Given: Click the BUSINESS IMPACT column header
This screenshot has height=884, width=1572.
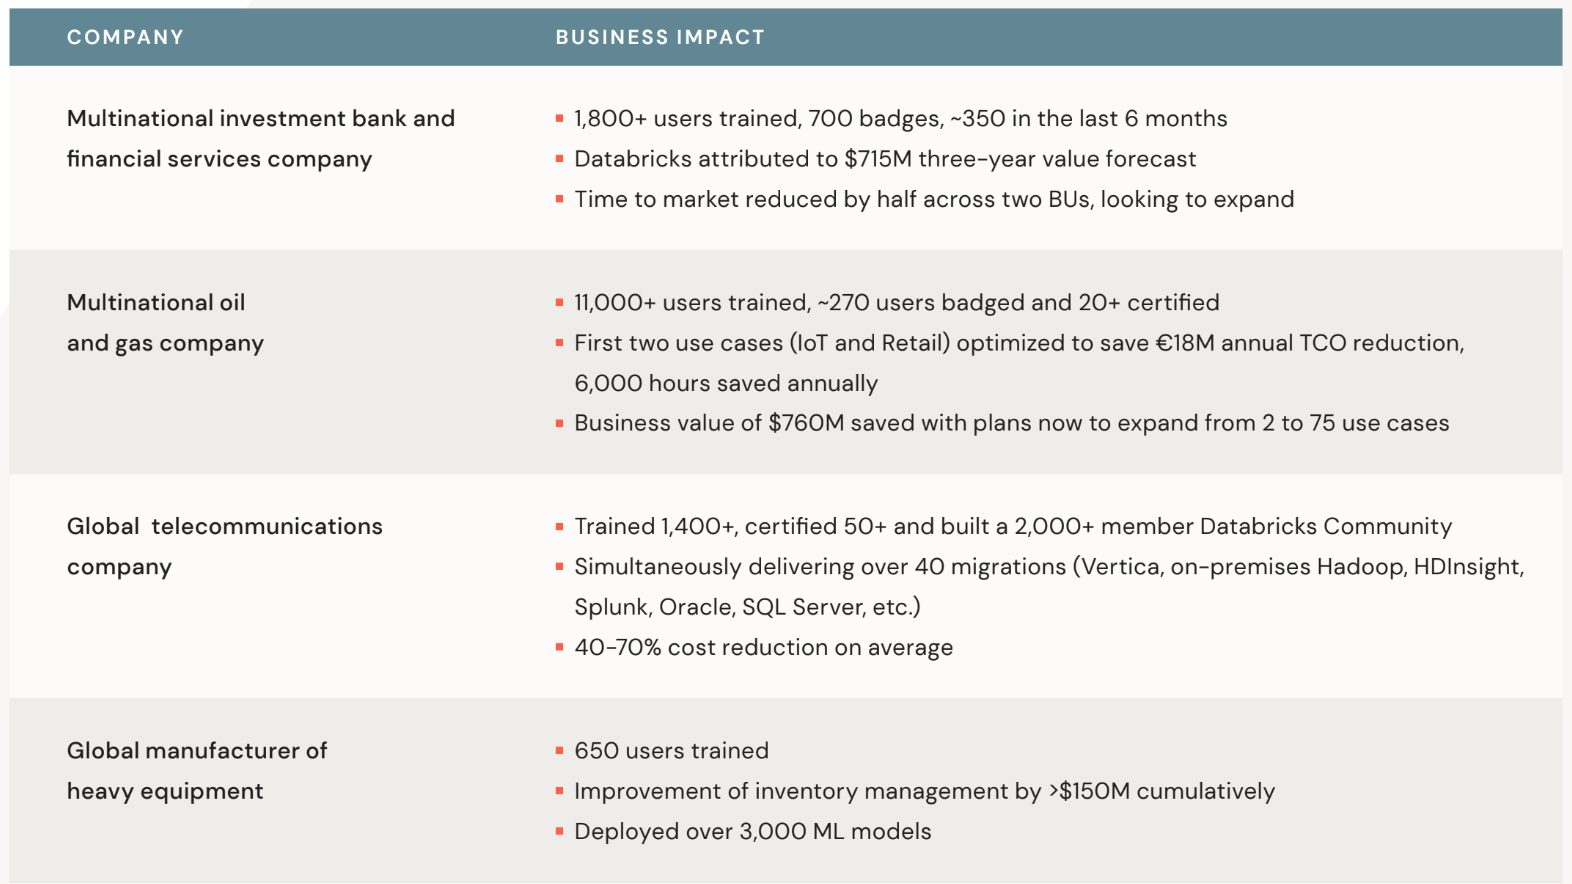Looking at the screenshot, I should tap(660, 38).
